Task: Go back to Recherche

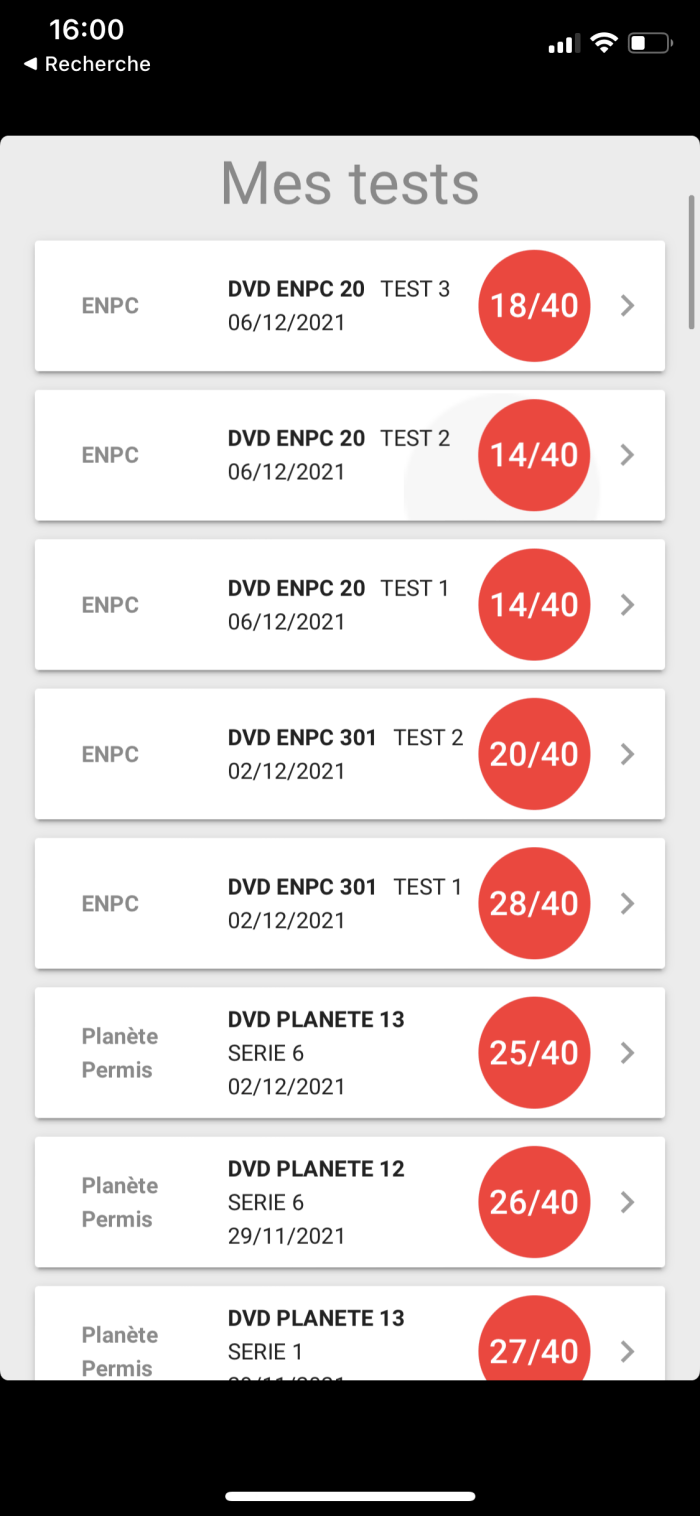Action: tap(87, 64)
